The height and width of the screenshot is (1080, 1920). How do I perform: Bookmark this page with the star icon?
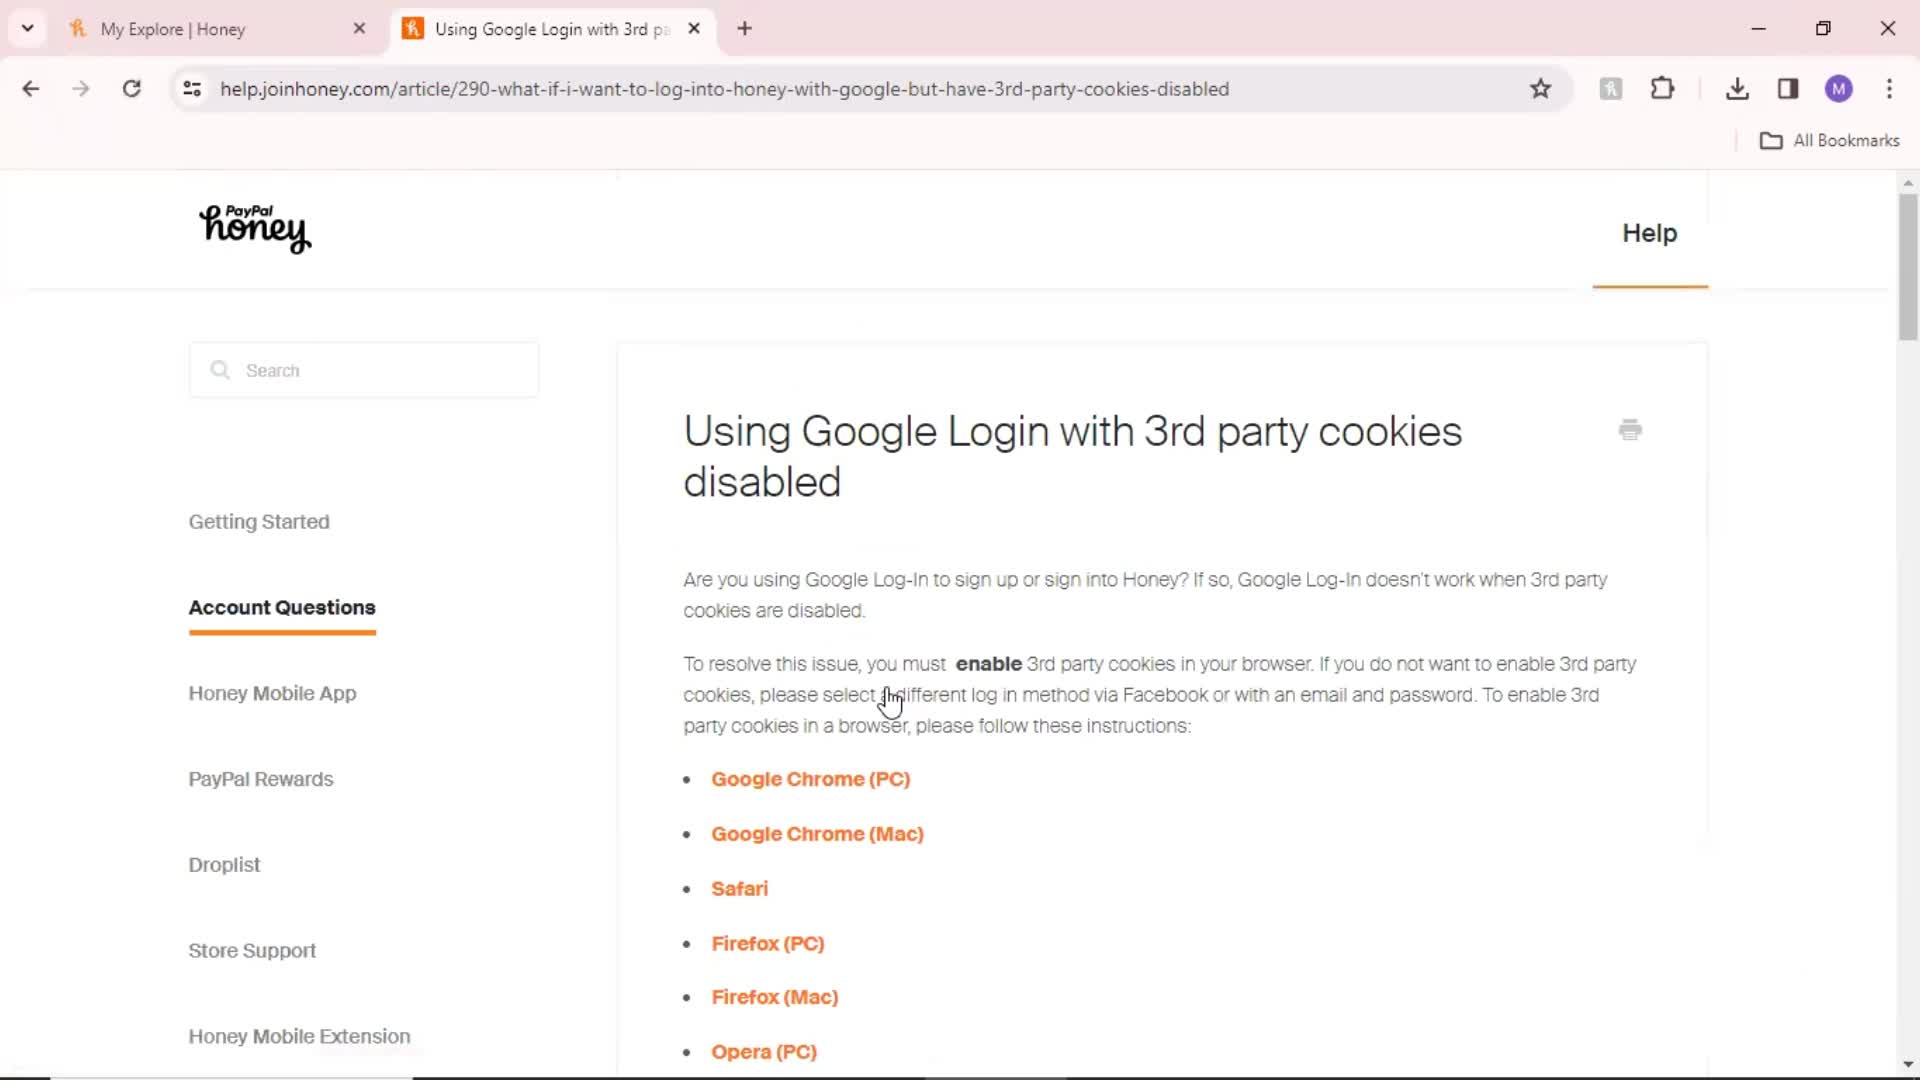[1540, 89]
